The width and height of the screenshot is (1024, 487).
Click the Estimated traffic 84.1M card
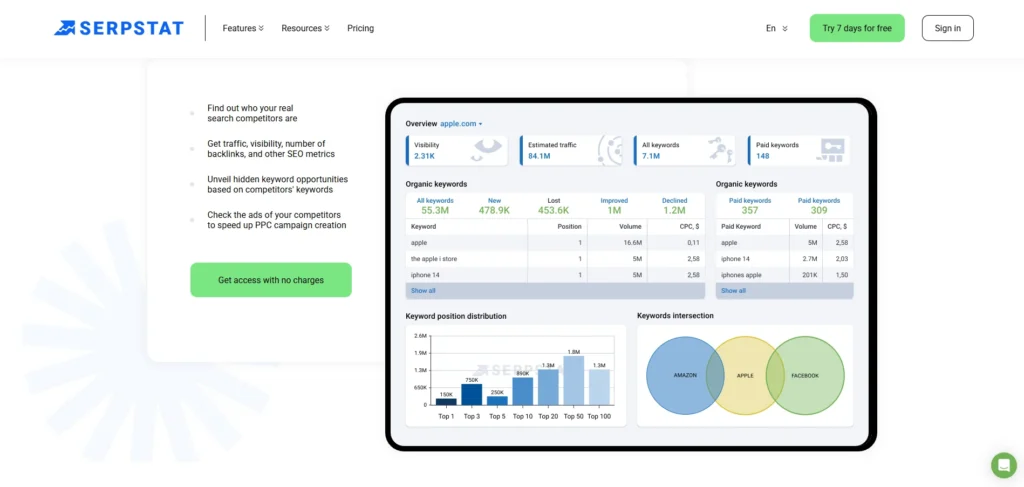tap(571, 150)
